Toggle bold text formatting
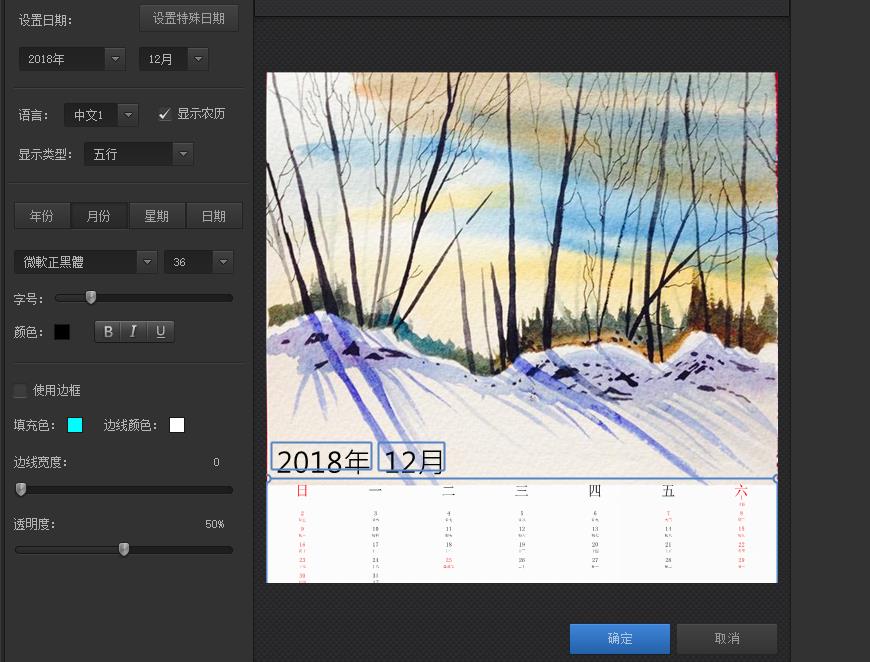The width and height of the screenshot is (870, 662). coord(108,331)
